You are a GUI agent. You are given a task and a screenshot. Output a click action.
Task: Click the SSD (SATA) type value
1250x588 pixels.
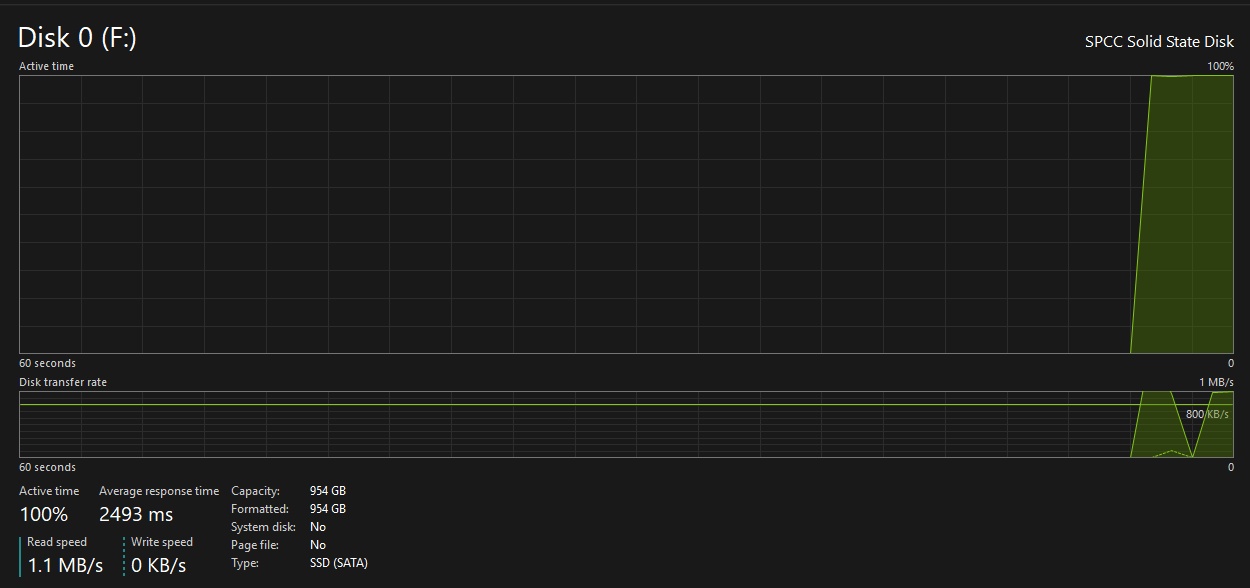[x=338, y=563]
